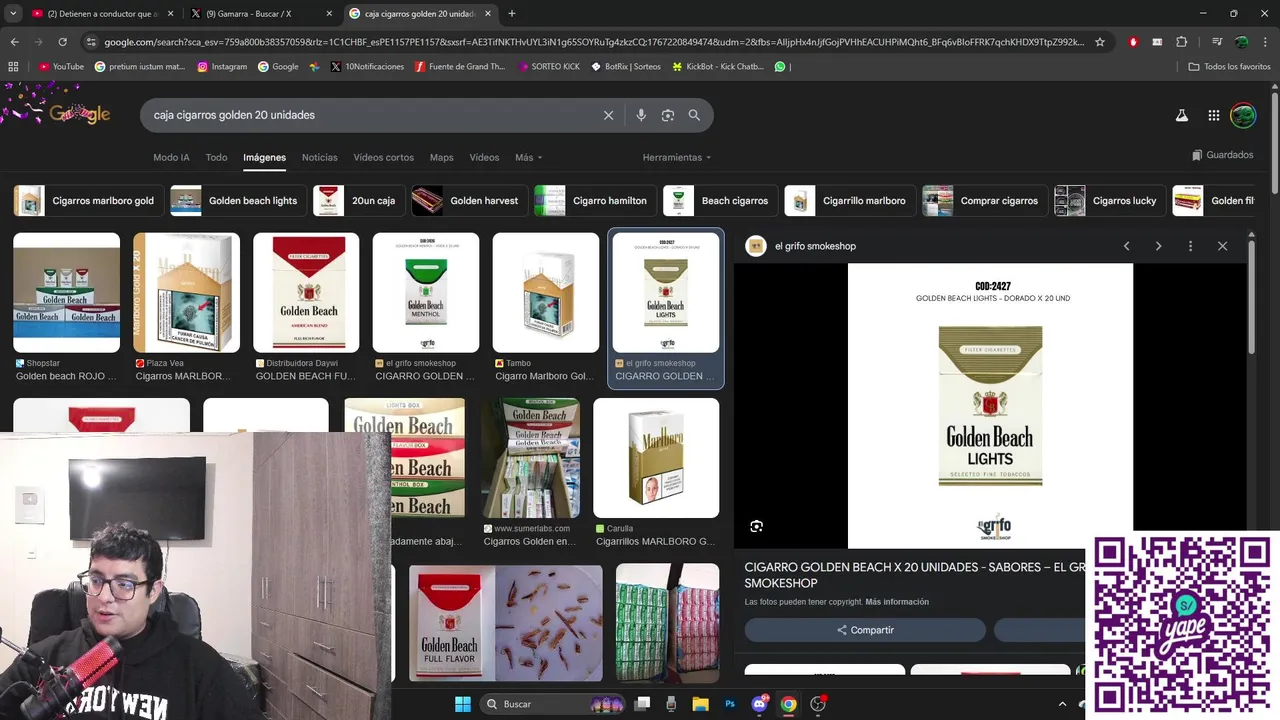The image size is (1280, 720).
Task: Open the Shopstar Golden beach ROJO thumbnail
Action: [x=66, y=293]
